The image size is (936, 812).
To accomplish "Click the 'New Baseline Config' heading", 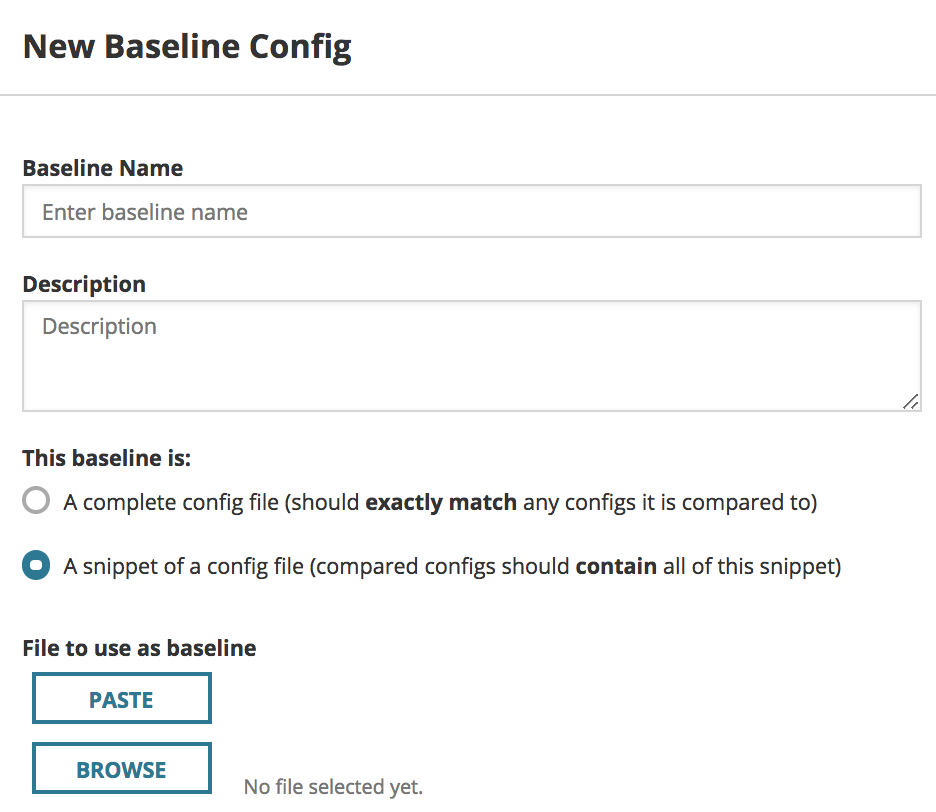I will coord(187,46).
